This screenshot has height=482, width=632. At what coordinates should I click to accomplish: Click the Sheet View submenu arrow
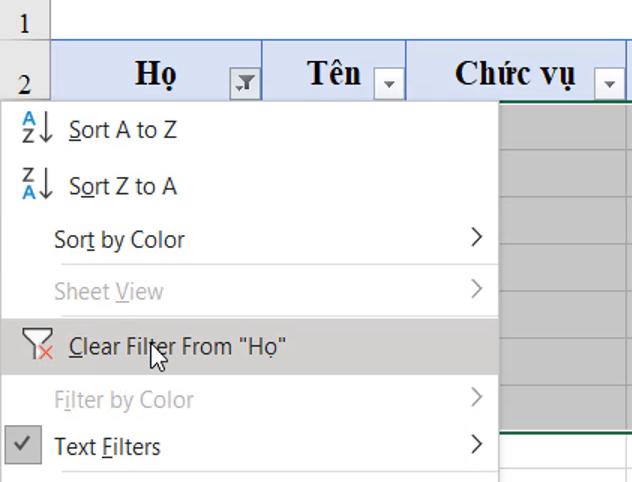pyautogui.click(x=476, y=290)
